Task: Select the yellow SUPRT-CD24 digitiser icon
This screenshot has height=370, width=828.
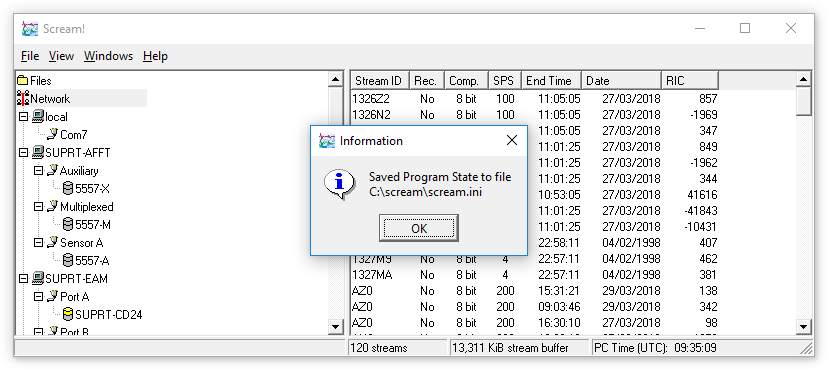Action: (68, 315)
